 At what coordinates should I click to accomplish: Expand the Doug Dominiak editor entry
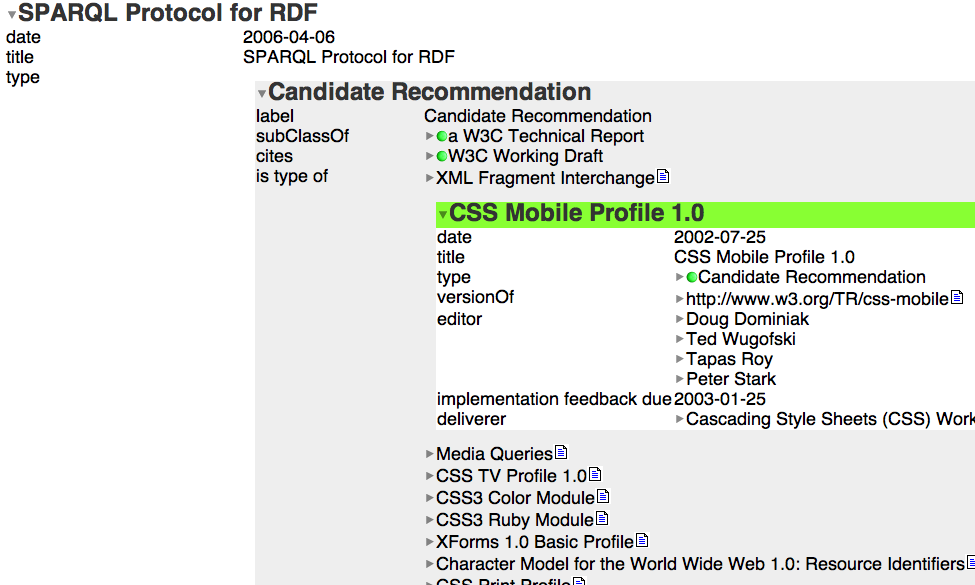click(680, 320)
